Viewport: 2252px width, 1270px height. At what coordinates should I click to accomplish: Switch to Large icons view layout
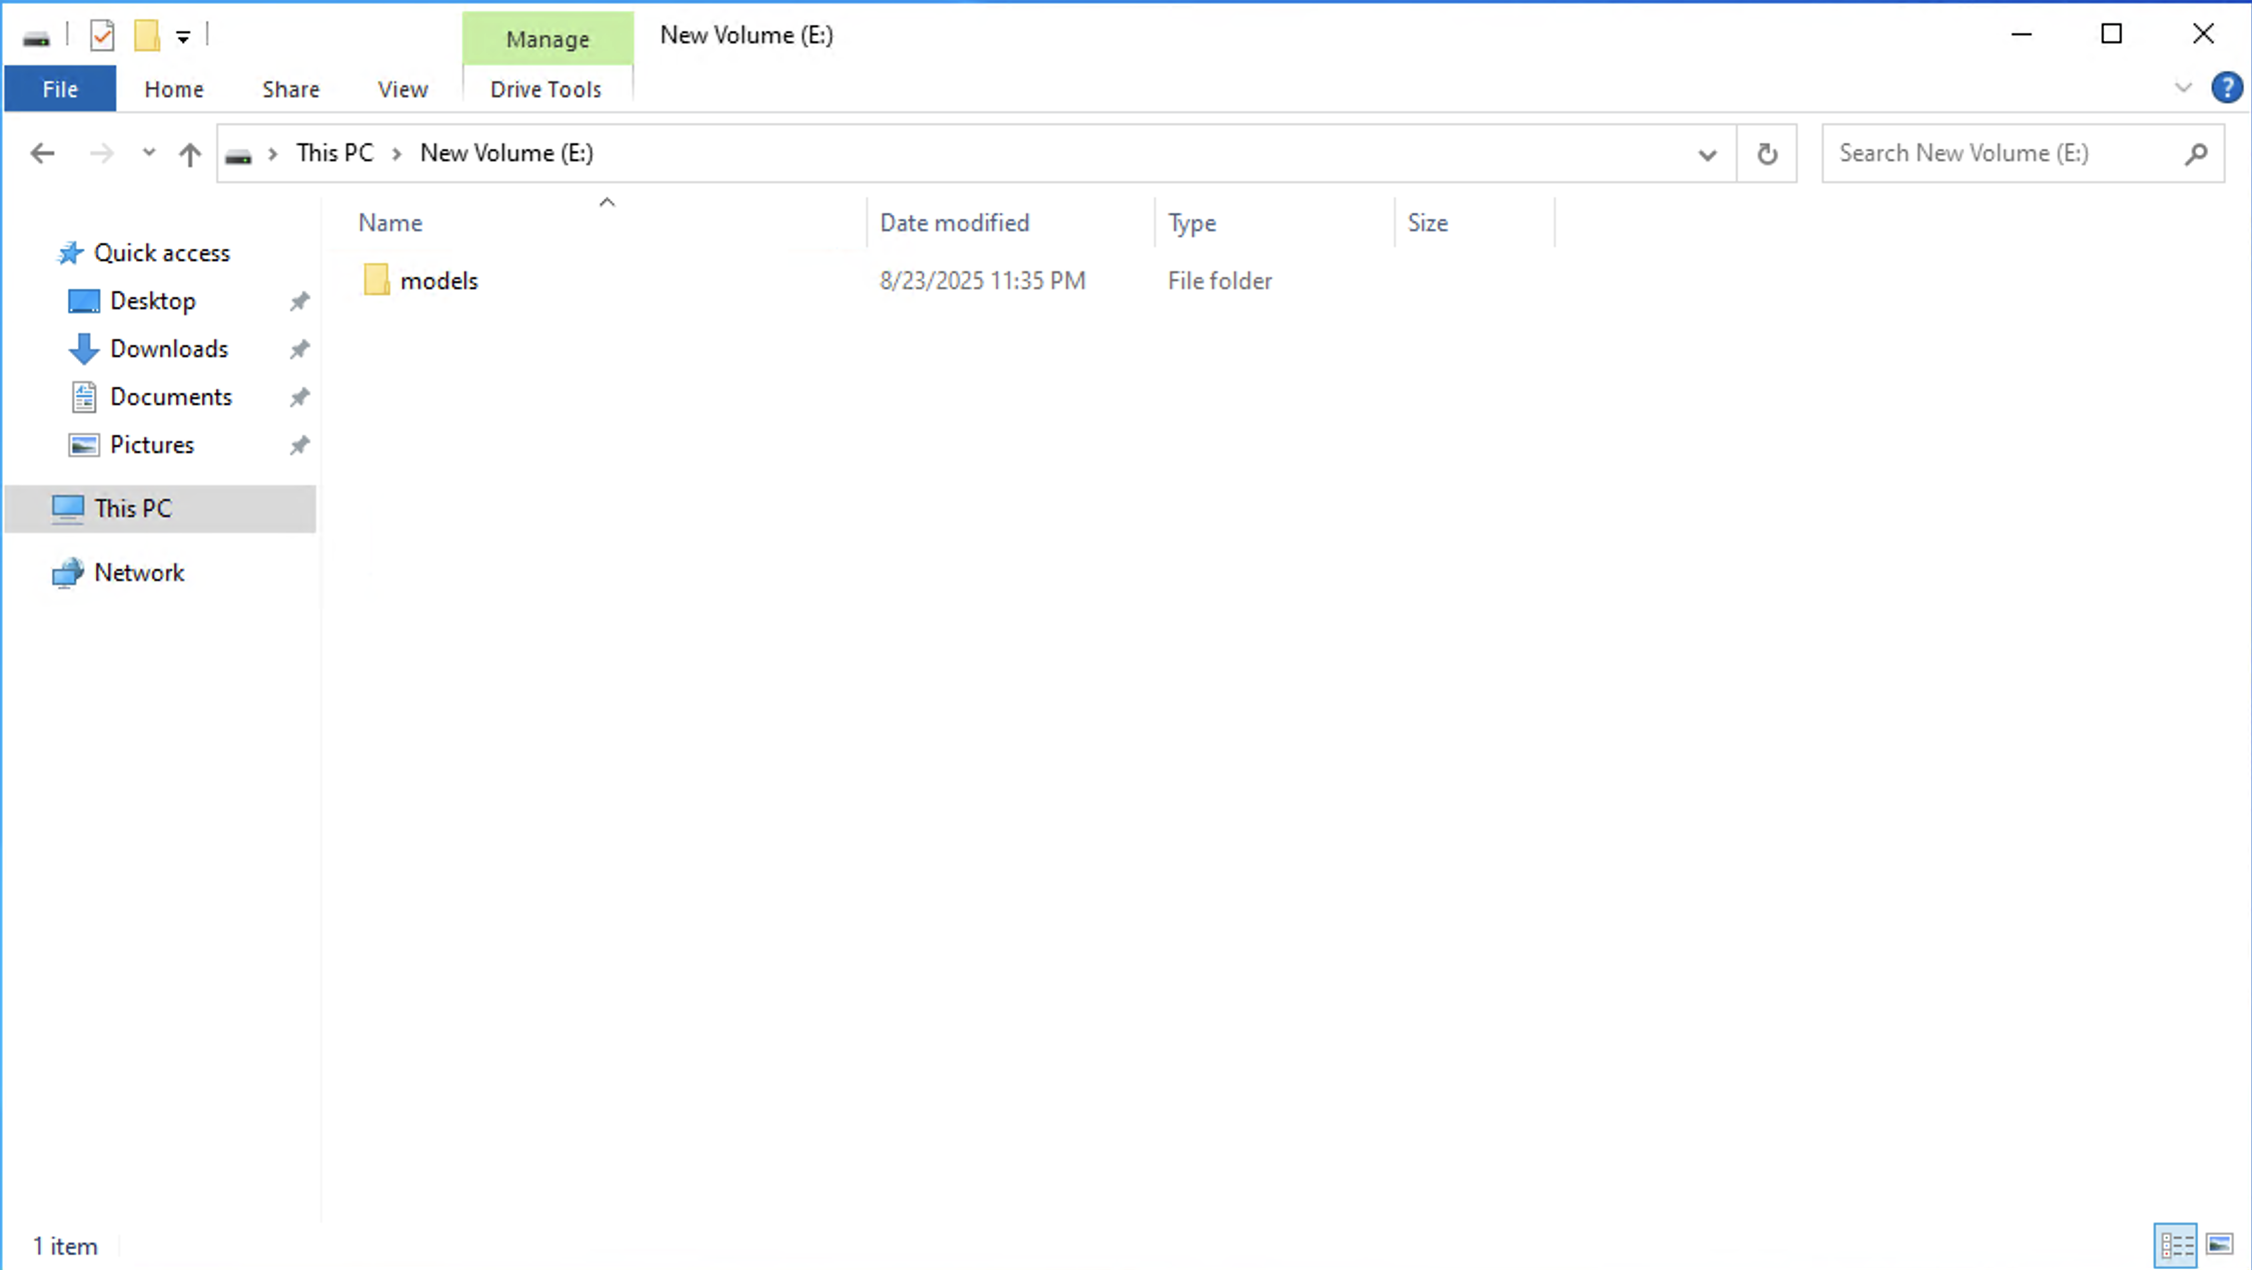[x=2220, y=1245]
